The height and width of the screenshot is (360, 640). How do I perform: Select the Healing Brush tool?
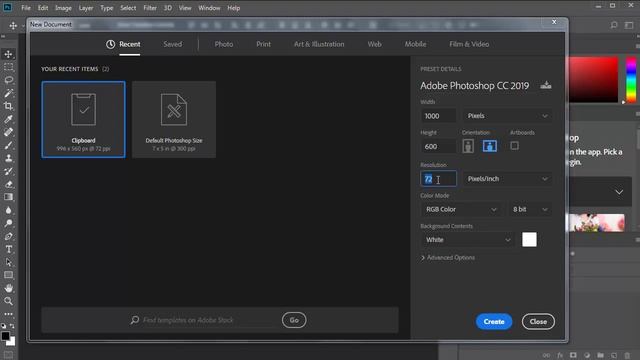tap(8, 132)
